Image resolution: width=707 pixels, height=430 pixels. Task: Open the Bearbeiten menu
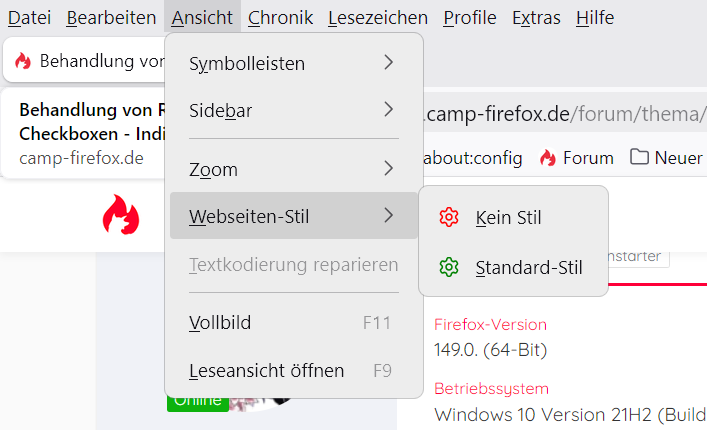111,18
